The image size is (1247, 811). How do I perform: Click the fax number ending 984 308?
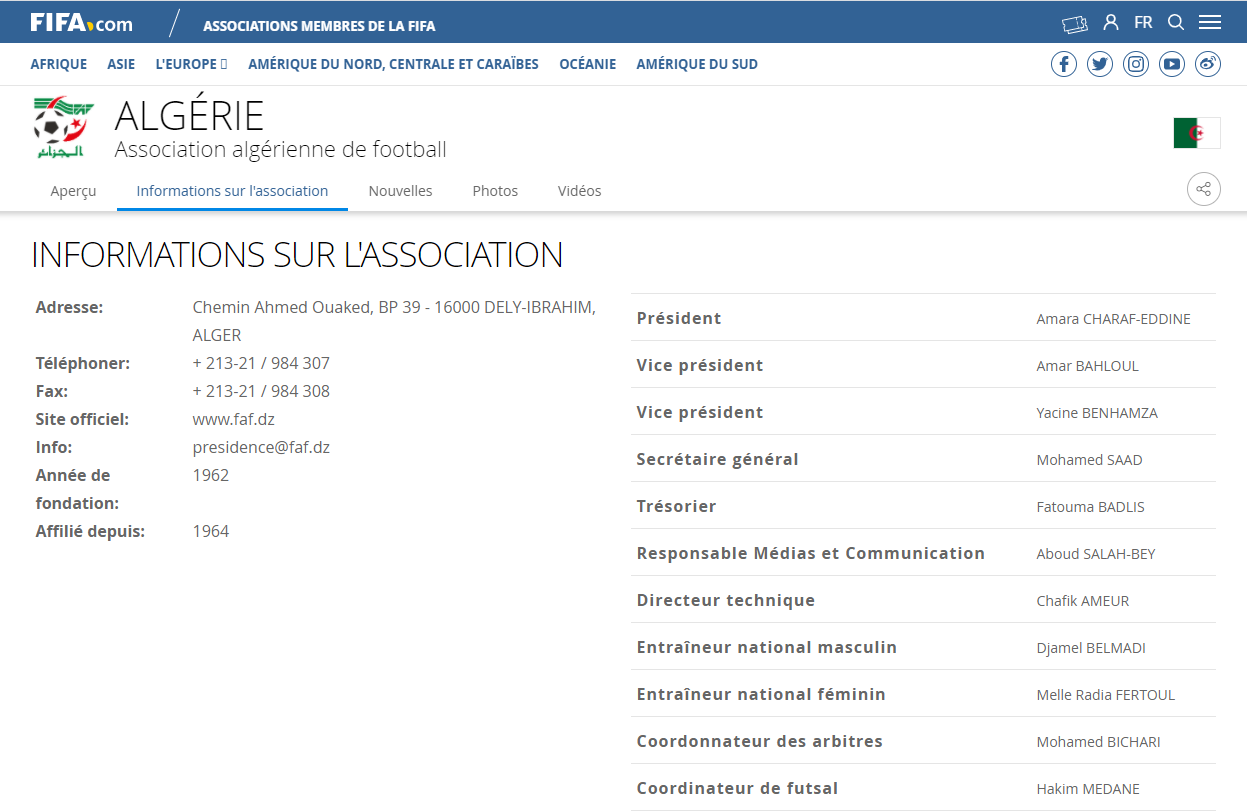coord(261,391)
